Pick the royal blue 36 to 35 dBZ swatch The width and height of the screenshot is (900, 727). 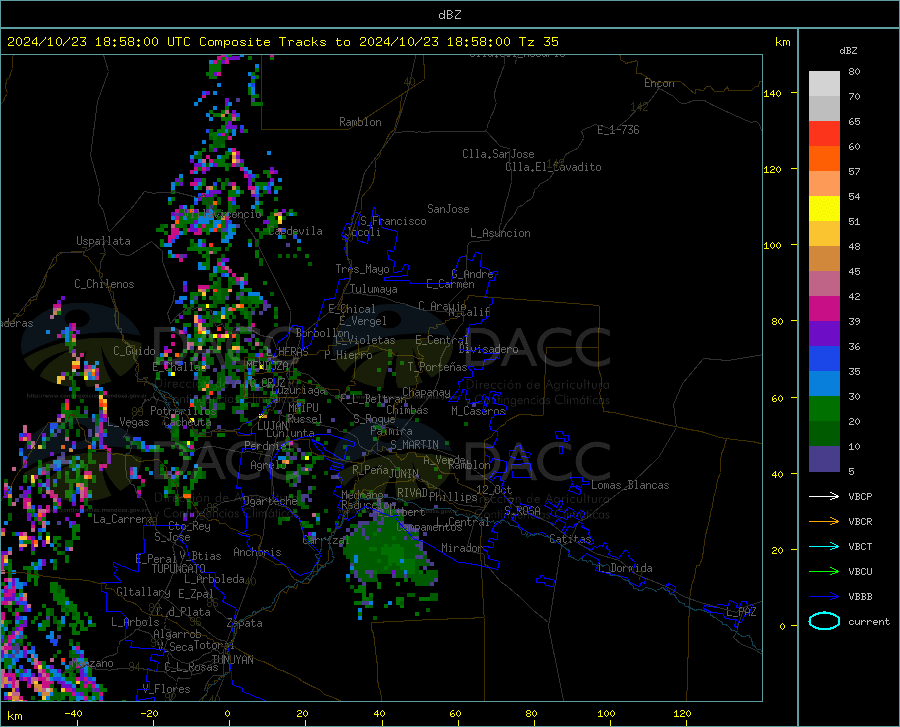click(x=824, y=359)
